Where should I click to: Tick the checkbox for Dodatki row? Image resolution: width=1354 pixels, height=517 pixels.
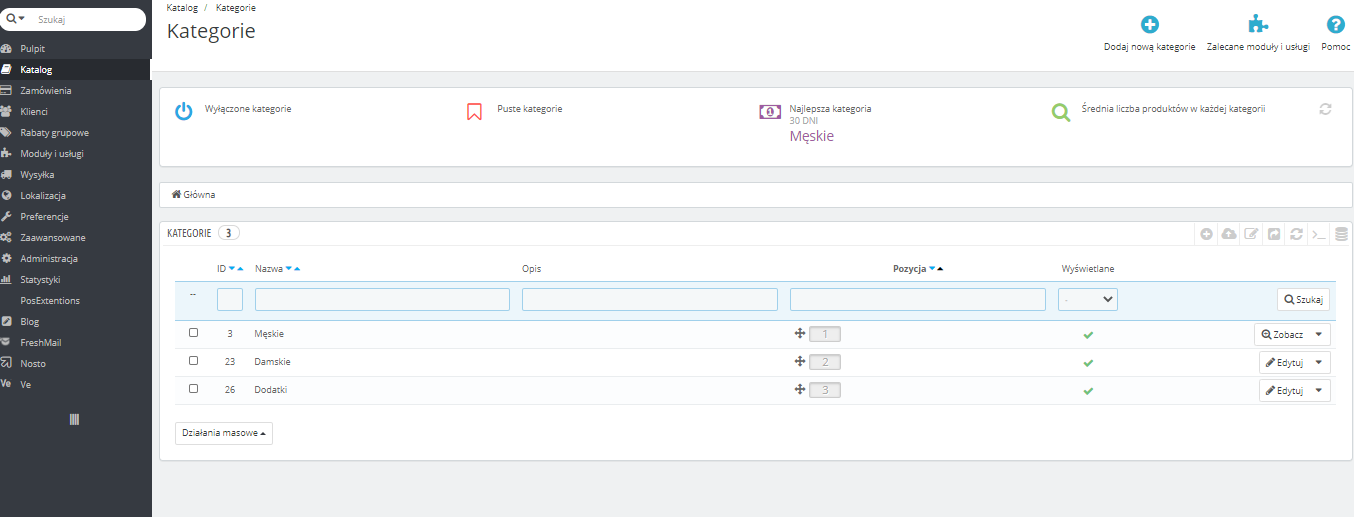click(x=194, y=389)
